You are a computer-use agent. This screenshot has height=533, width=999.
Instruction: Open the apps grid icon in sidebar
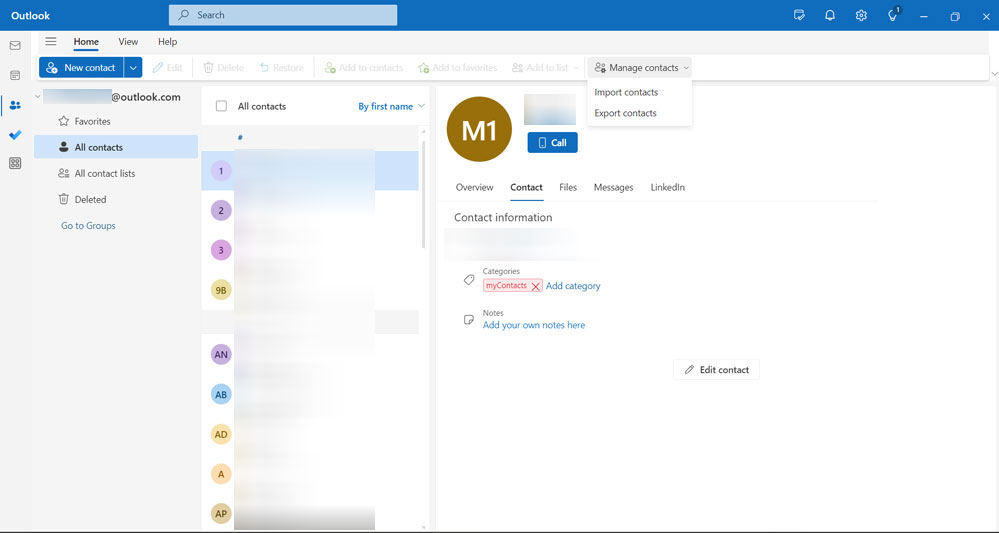pyautogui.click(x=15, y=164)
